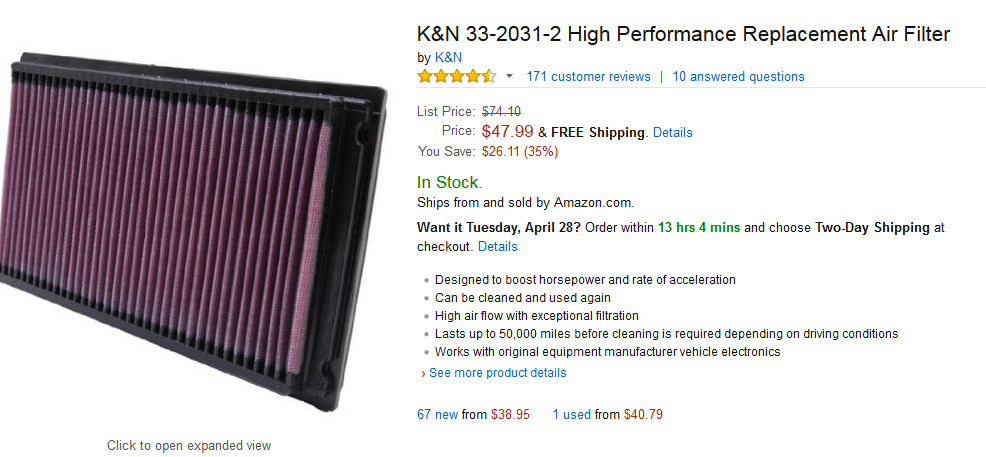The image size is (986, 457).
Task: Open Details link after 'checkout'
Action: [497, 246]
